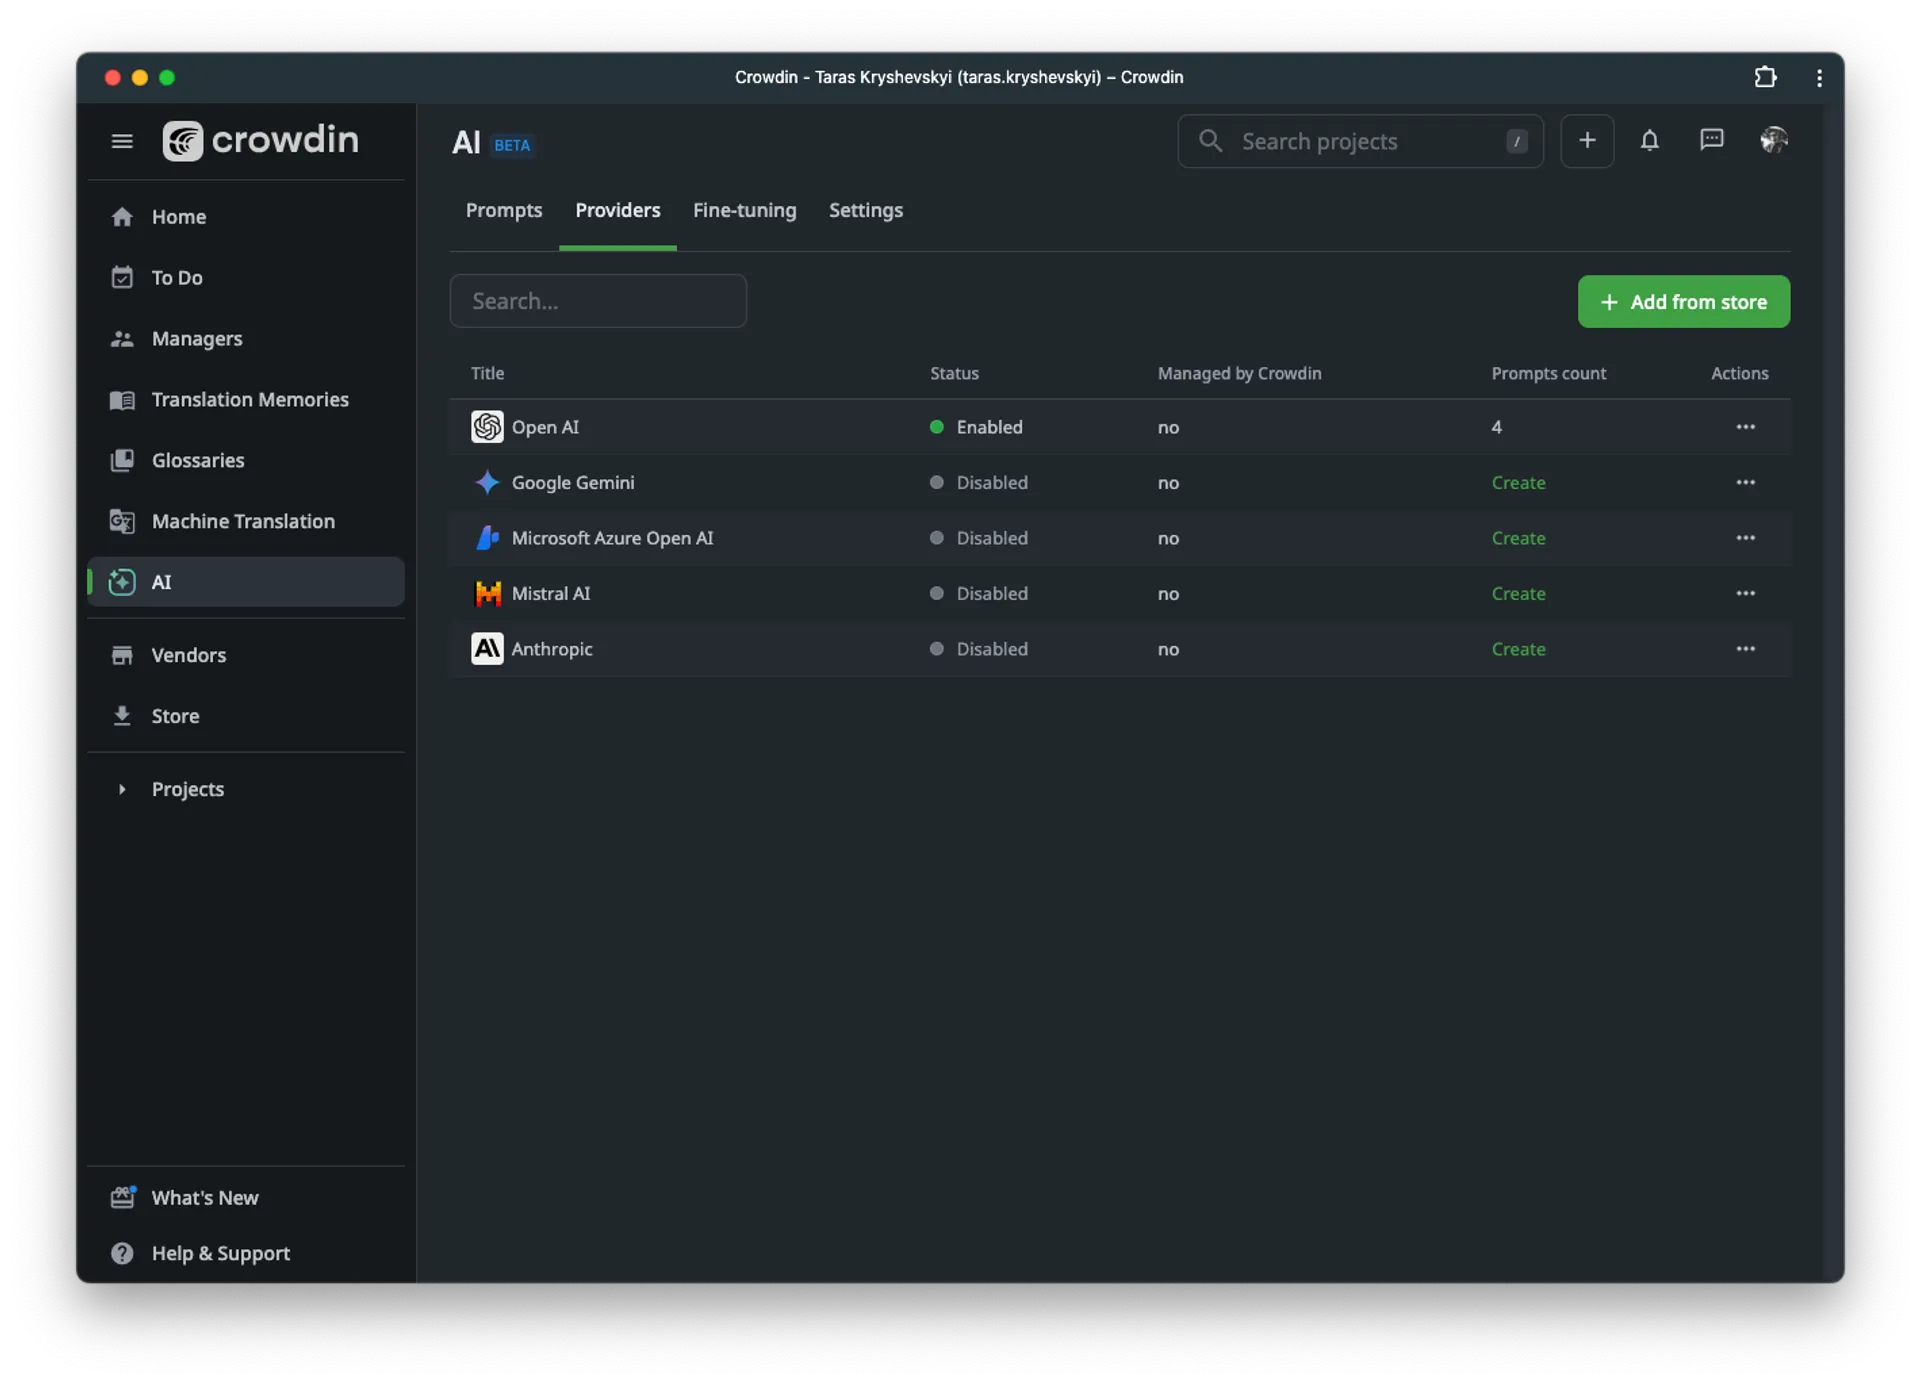Focus the Search projects field
The image size is (1920, 1383).
click(1360, 141)
